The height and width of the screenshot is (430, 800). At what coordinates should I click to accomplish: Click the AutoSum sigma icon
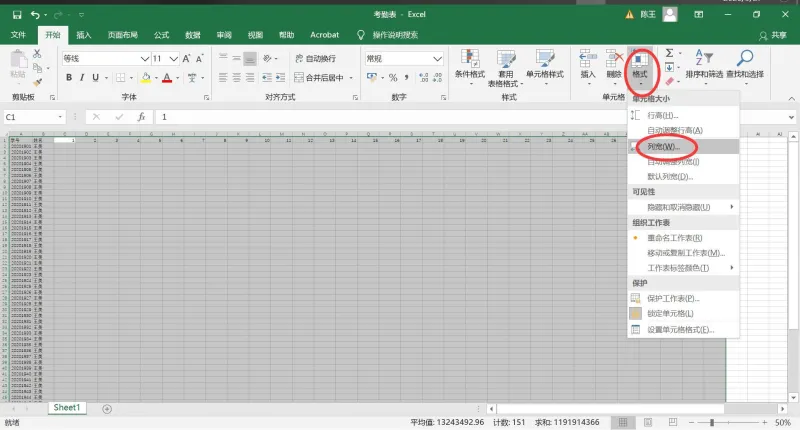[x=669, y=53]
